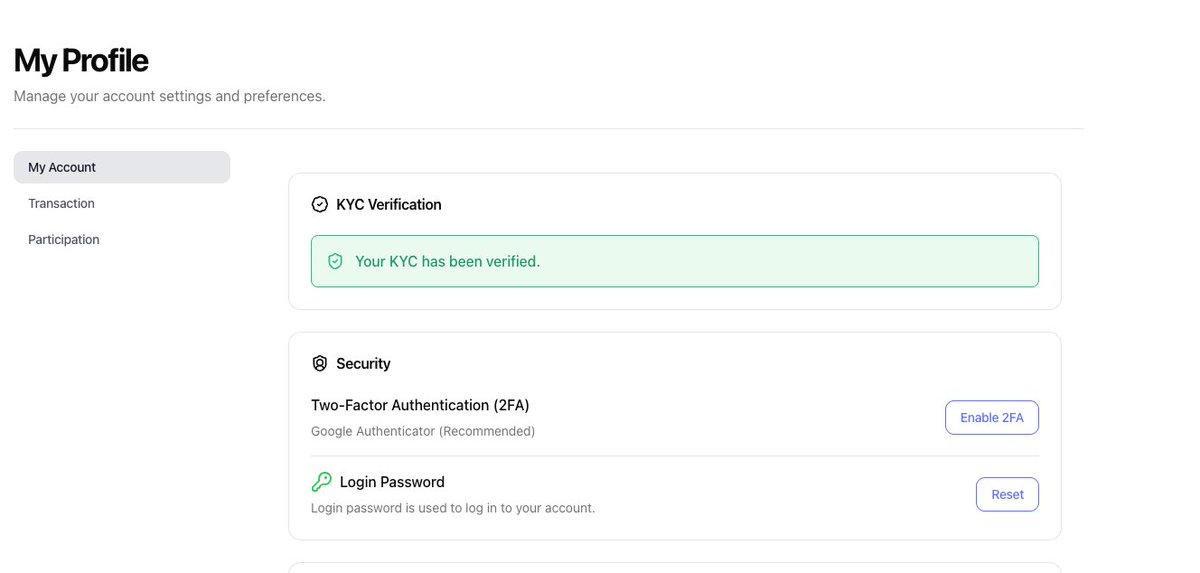Click the Security shield icon
Screen dimensions: 1200x573
click(320, 363)
